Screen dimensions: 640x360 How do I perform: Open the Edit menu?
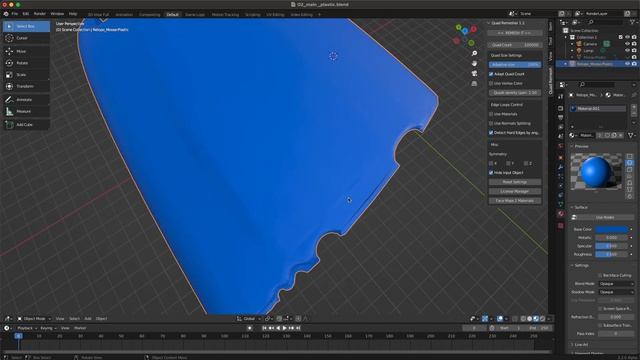26,14
